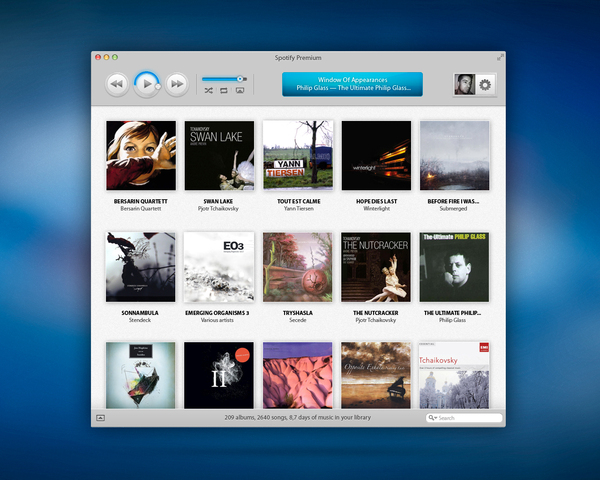This screenshot has height=480, width=600.
Task: Click the HOPE DIES LAST album title
Action: (x=377, y=201)
